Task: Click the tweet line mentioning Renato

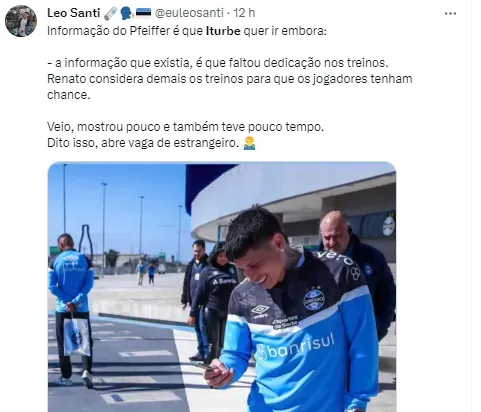Action: click(230, 79)
